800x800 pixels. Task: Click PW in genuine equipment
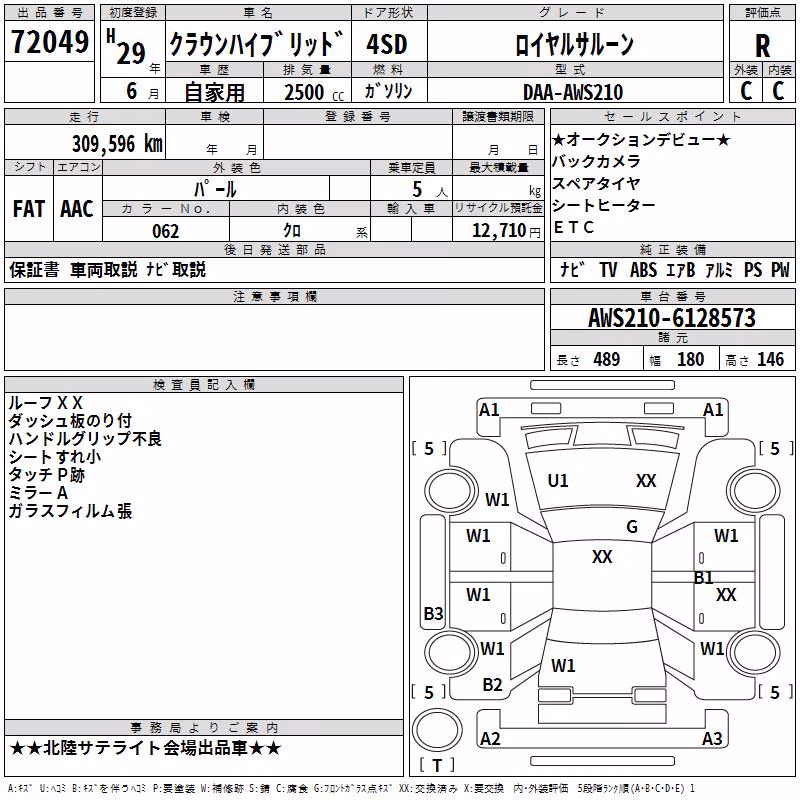click(x=780, y=269)
